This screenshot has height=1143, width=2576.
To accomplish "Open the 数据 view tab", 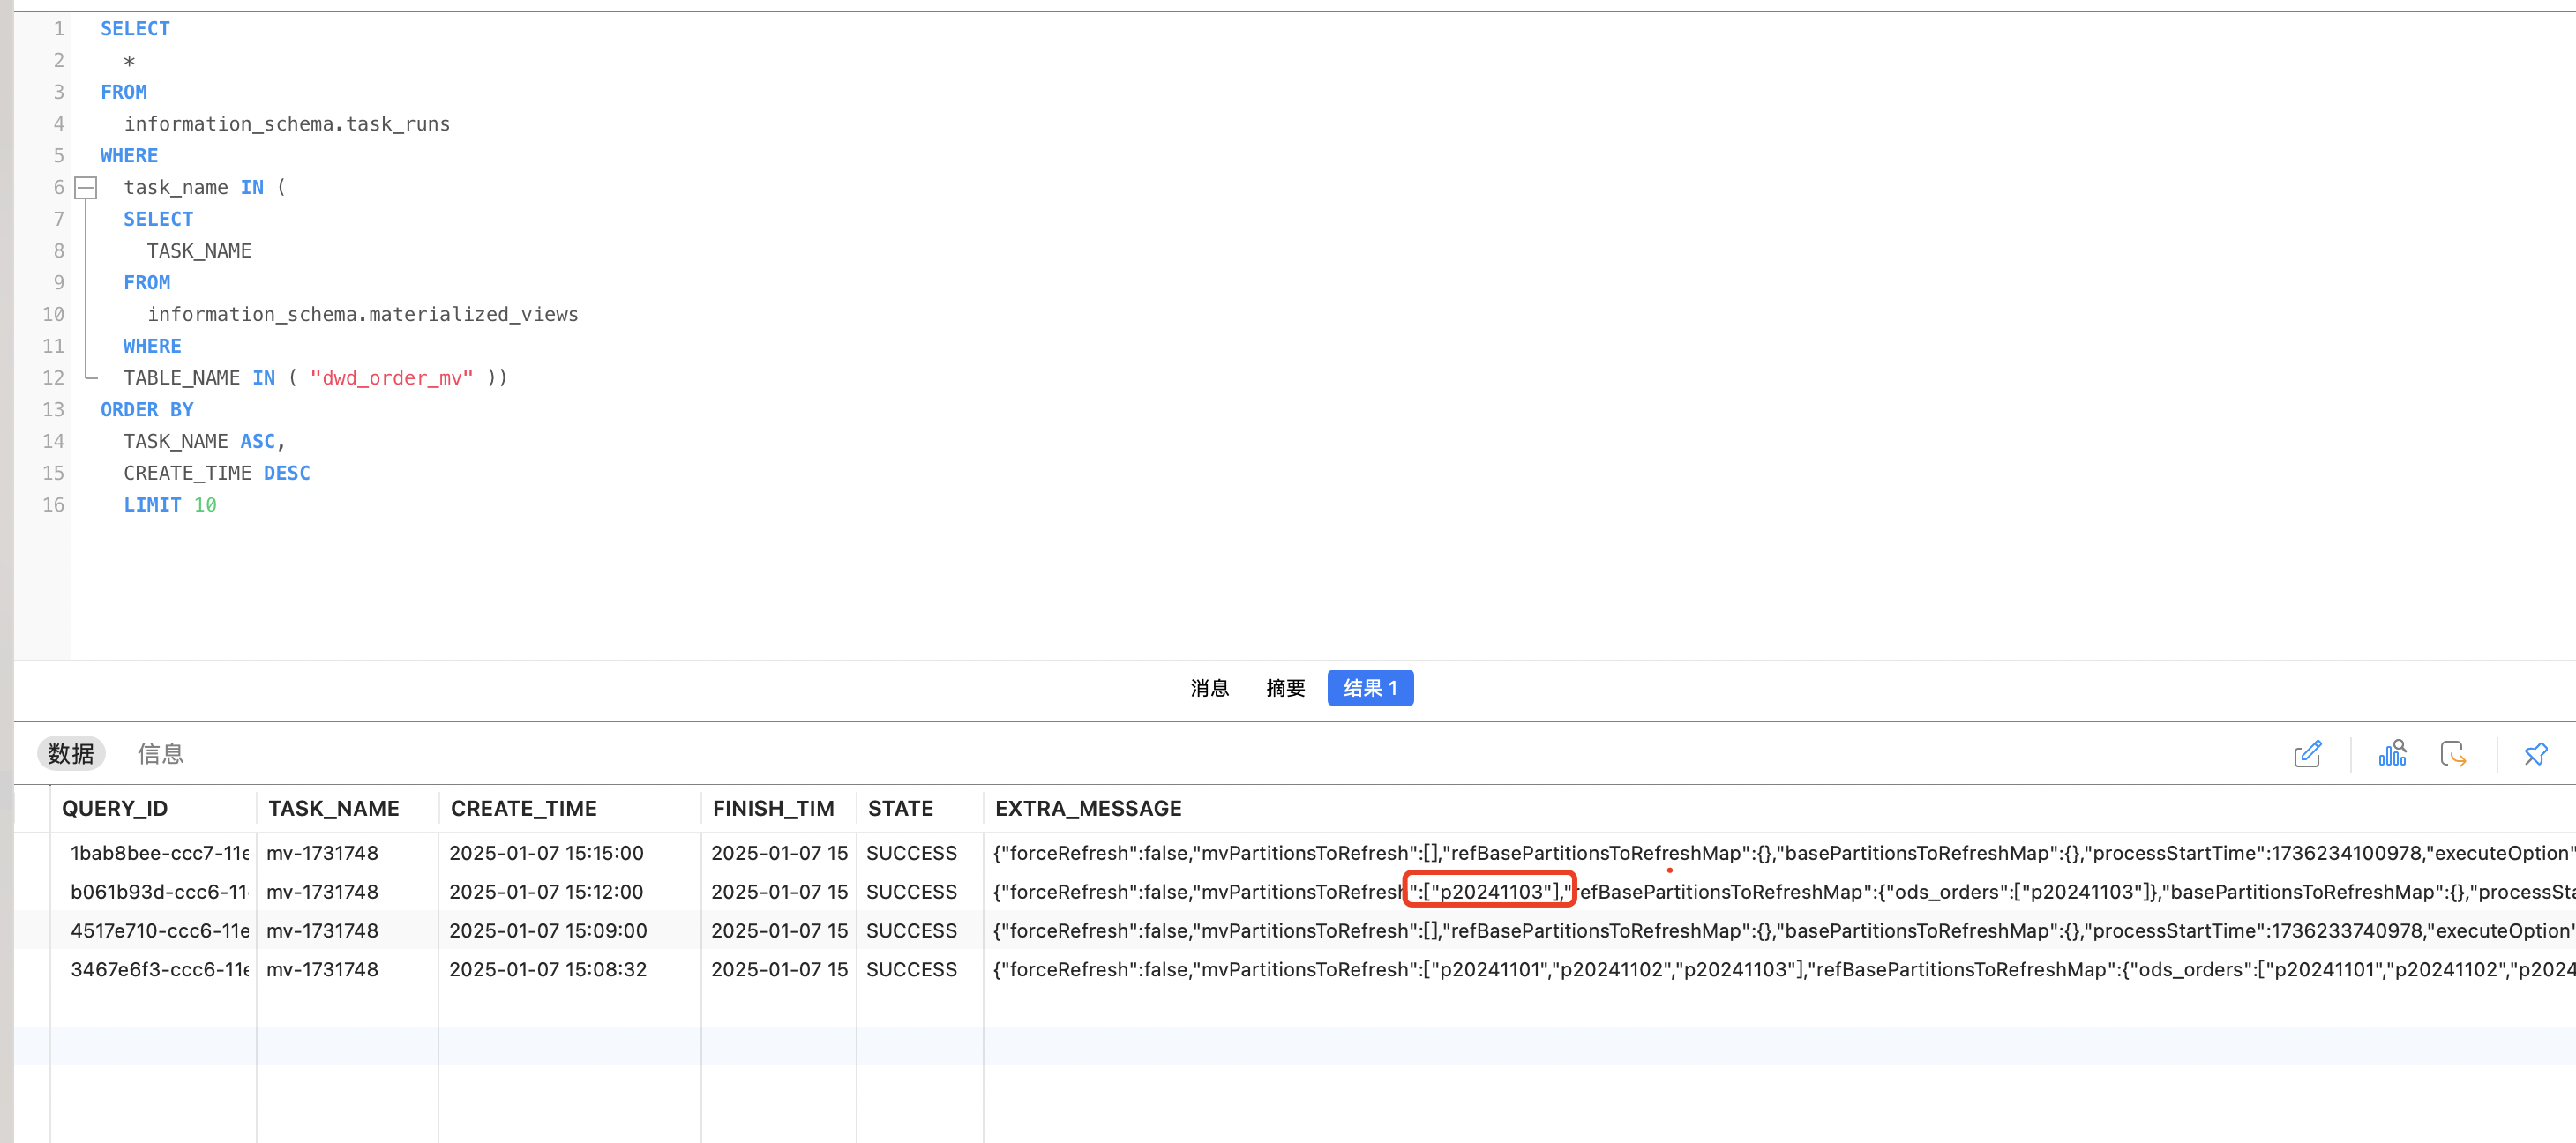I will pyautogui.click(x=71, y=754).
